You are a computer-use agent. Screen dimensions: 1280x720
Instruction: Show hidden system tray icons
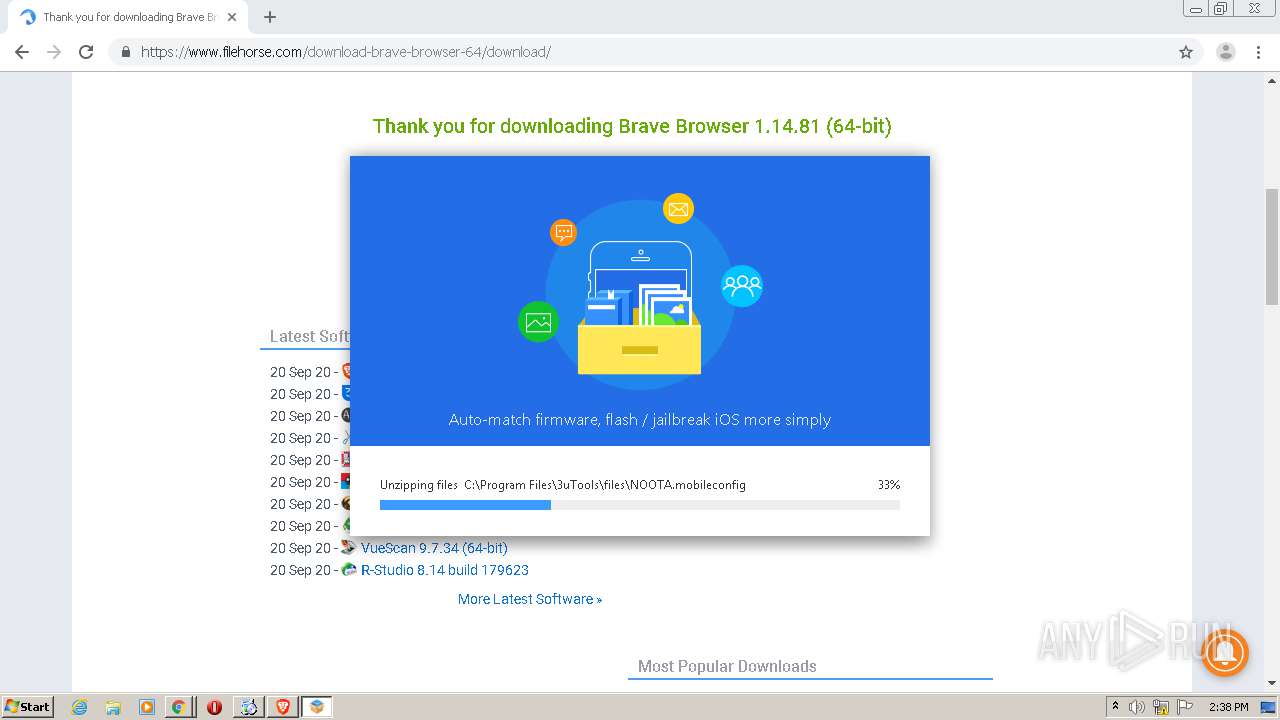(x=1116, y=707)
